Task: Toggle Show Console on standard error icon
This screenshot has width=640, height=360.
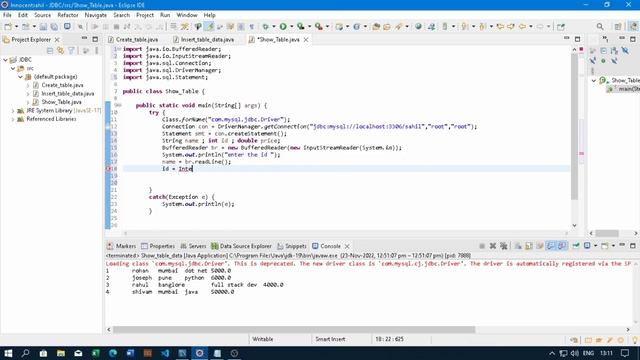Action: 562,246
